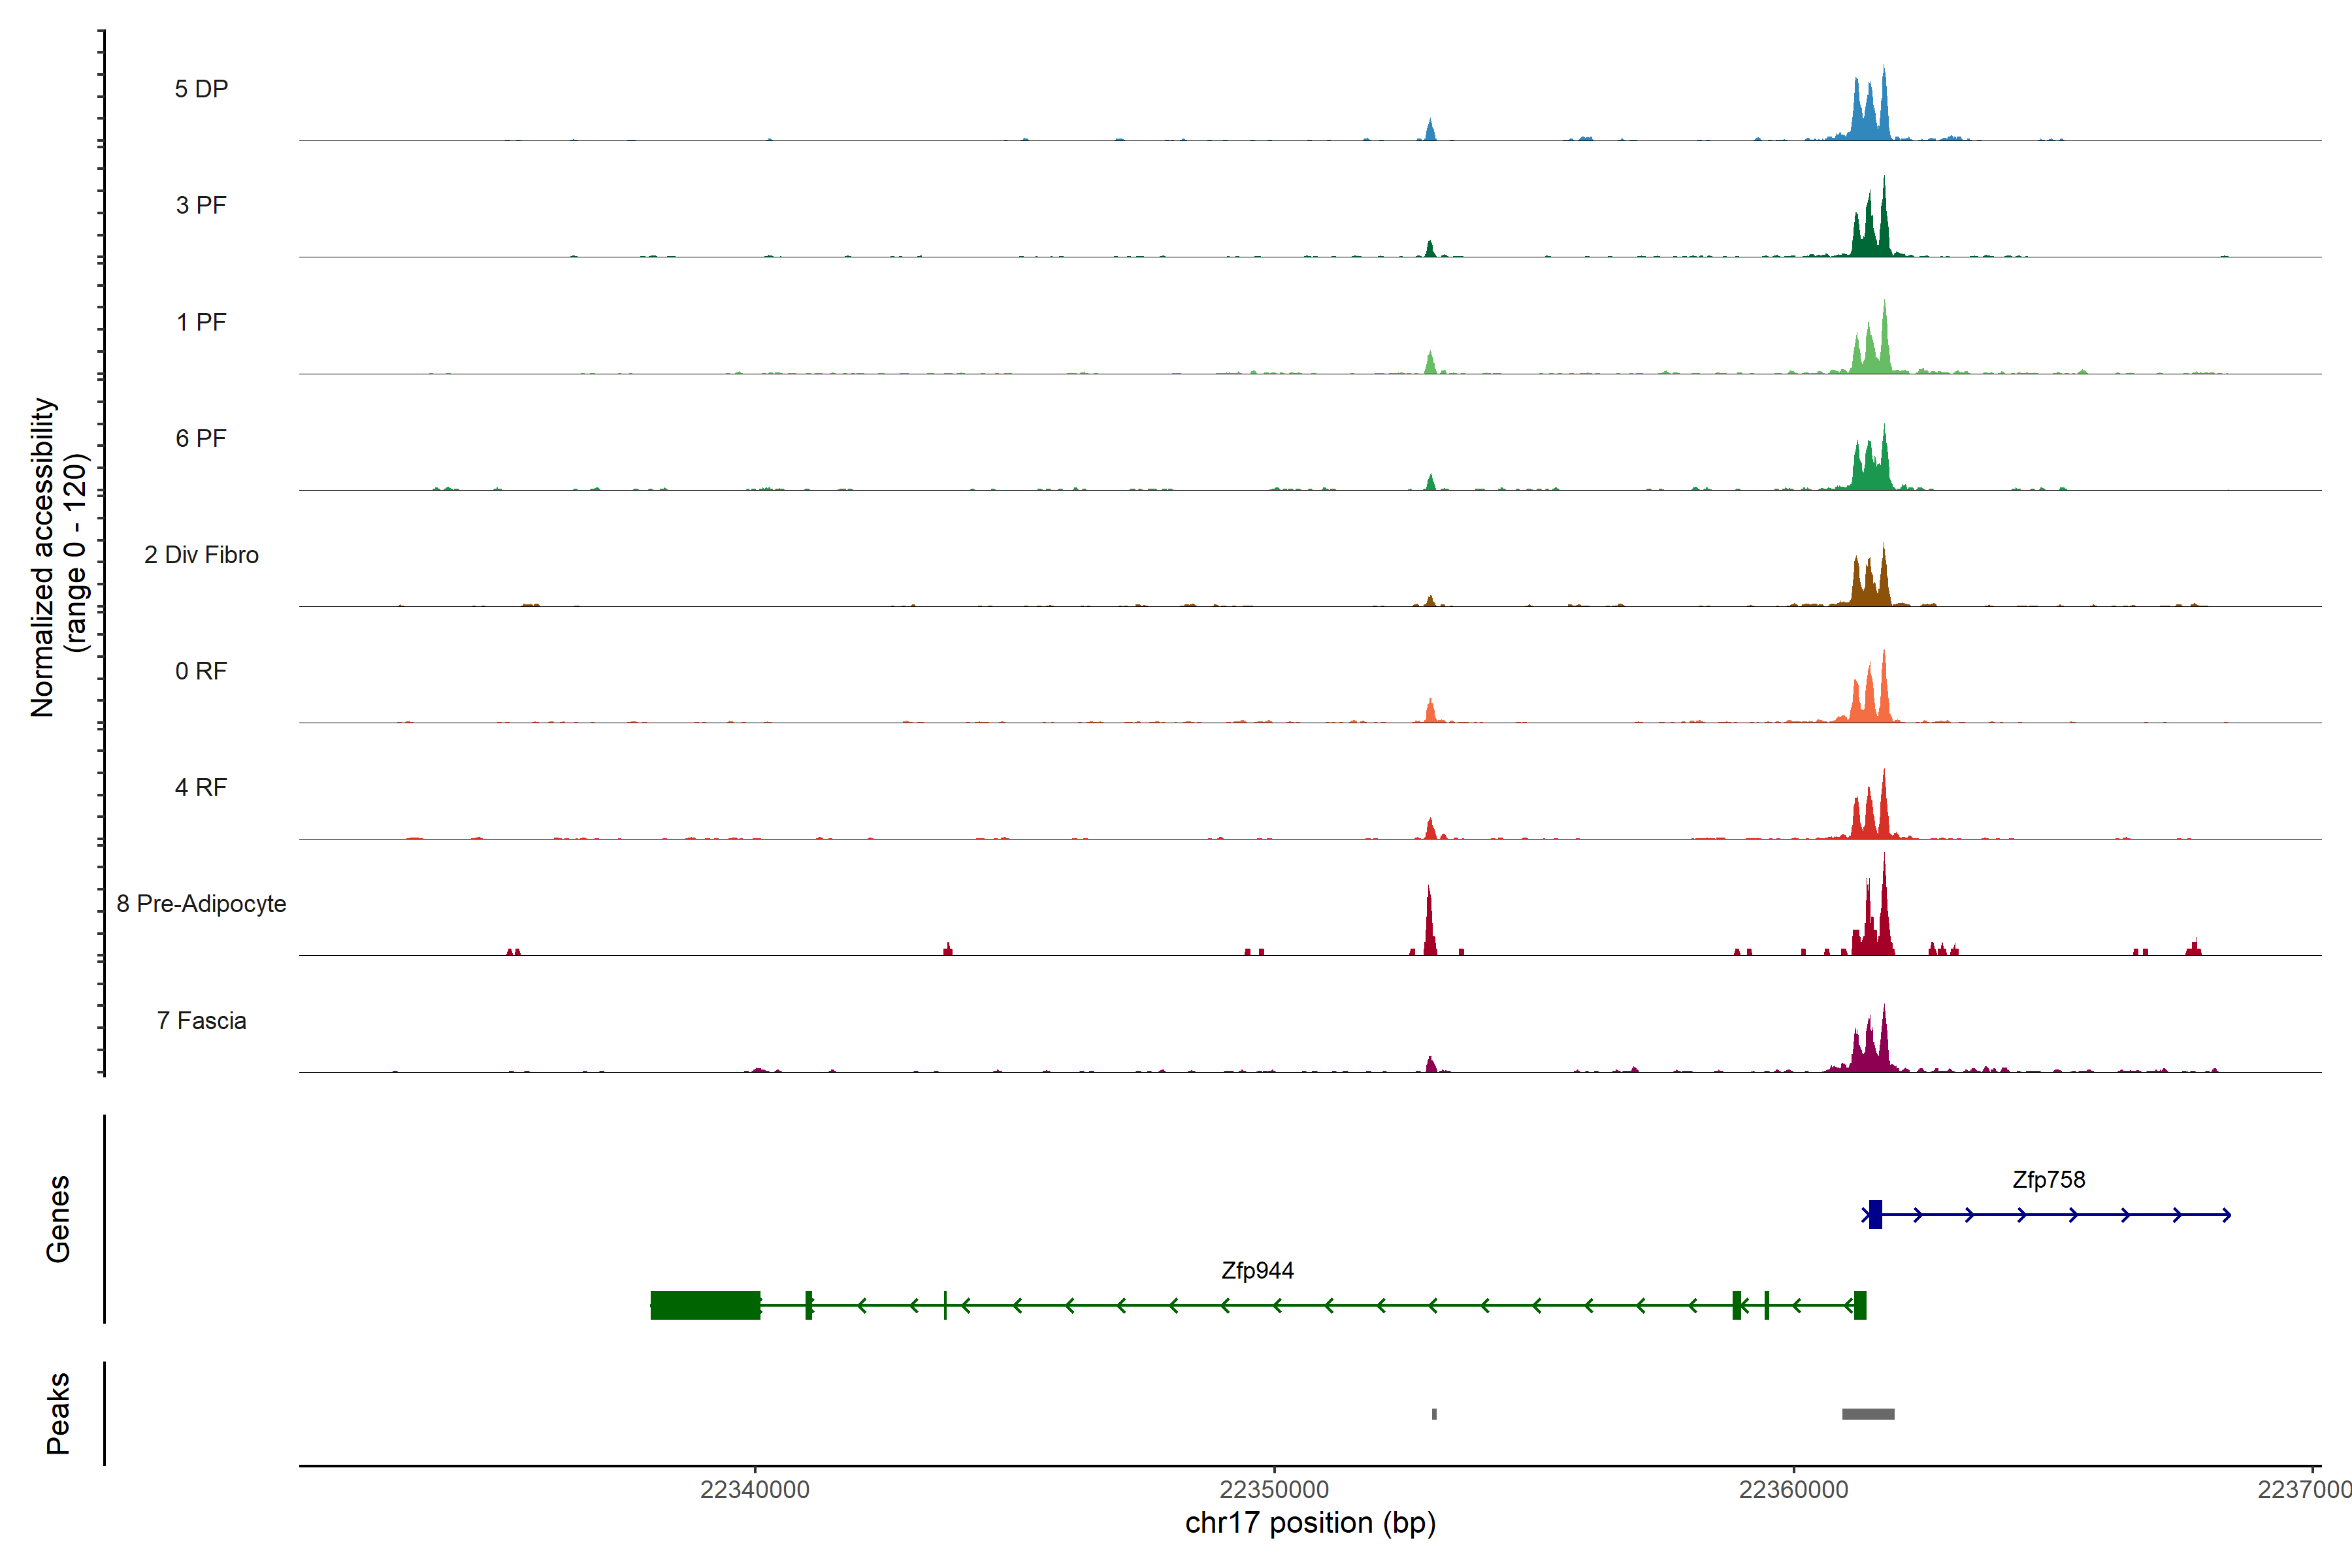Viewport: 2352px width, 1568px height.
Task: Click the dark blue Zfp758 exon box
Action: [x=1875, y=1214]
